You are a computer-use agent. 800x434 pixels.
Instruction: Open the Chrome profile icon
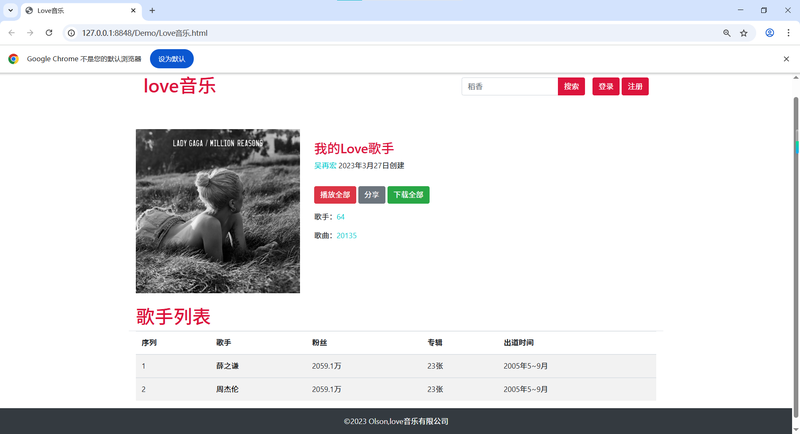click(769, 33)
